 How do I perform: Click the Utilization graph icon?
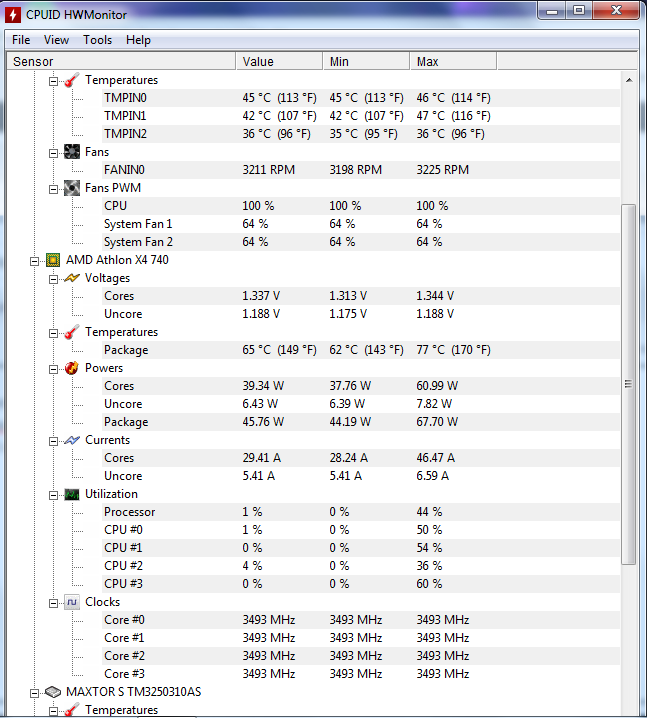pos(71,494)
